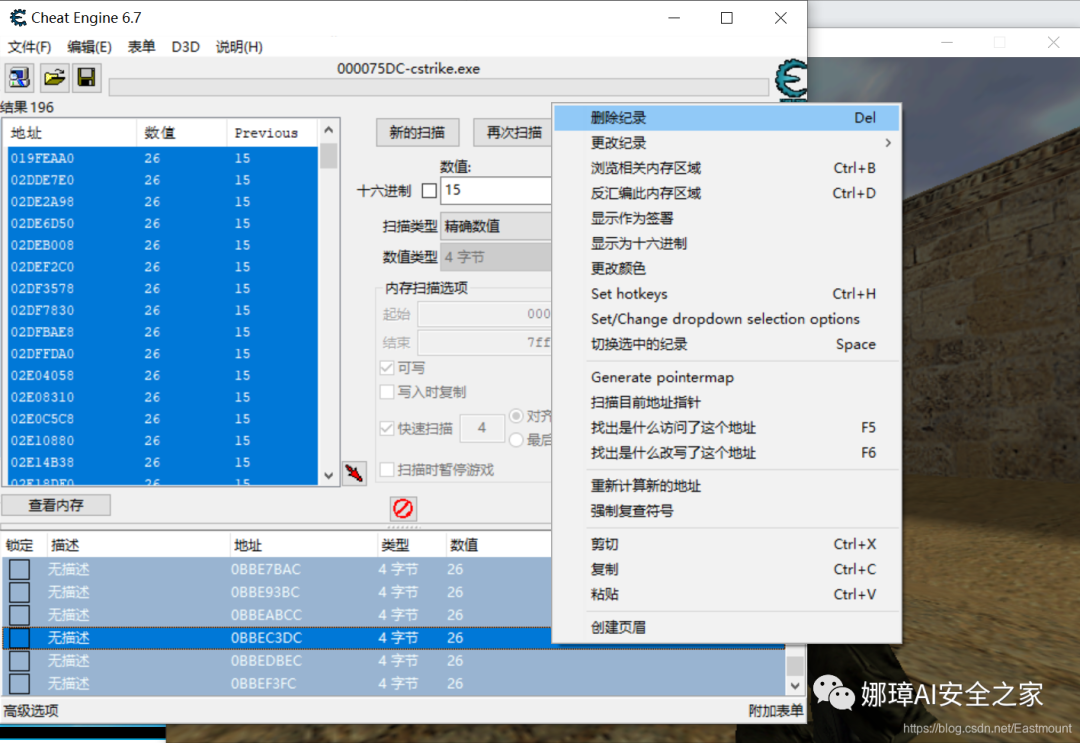Click the 新的扫描 new scan button
This screenshot has width=1080, height=743.
pyautogui.click(x=417, y=132)
